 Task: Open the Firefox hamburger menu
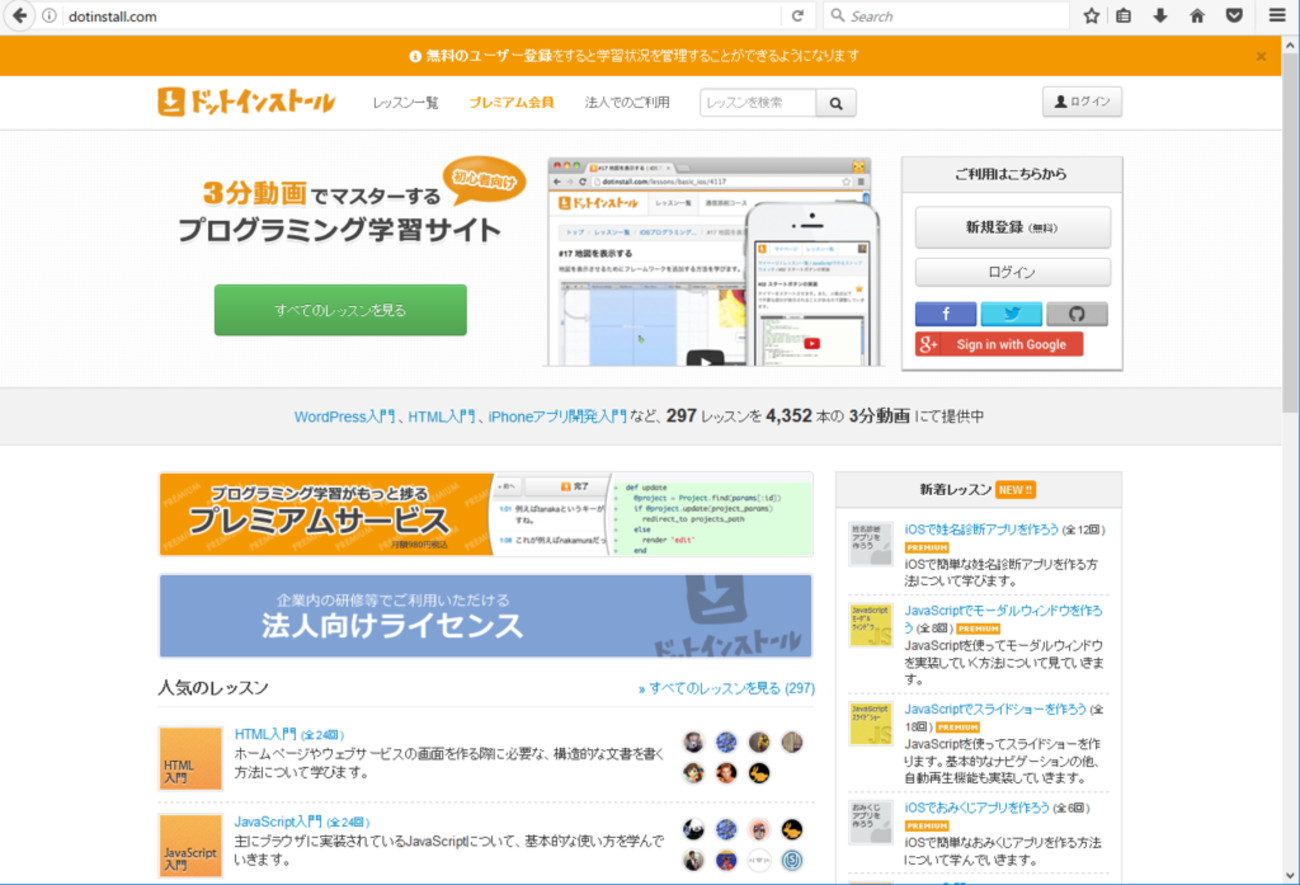tap(1277, 16)
